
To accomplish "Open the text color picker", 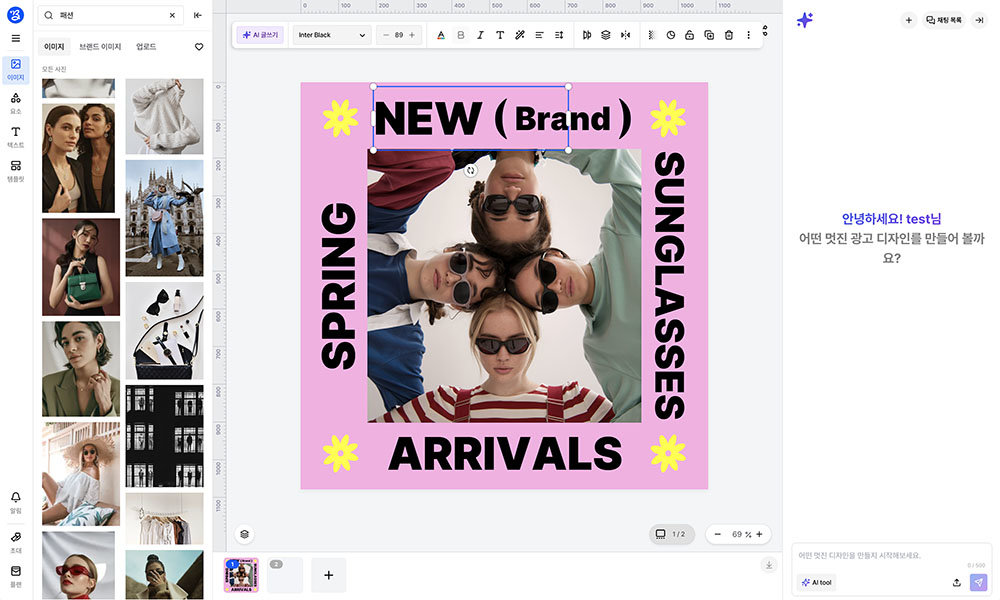I will [441, 35].
